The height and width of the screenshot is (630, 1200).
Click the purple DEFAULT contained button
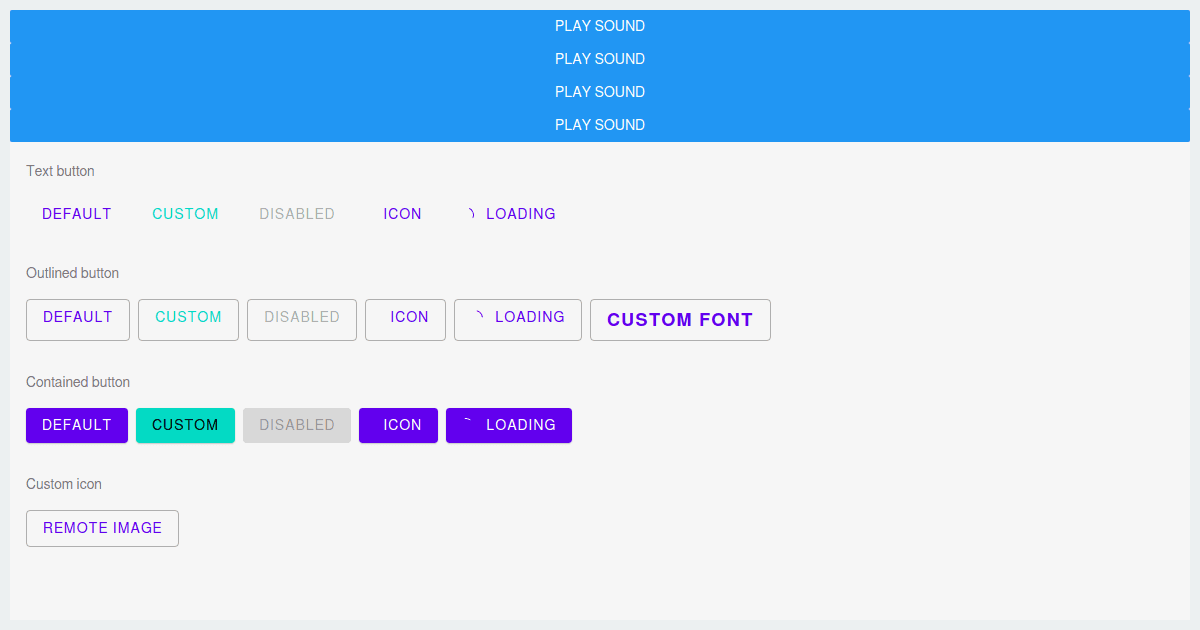(76, 425)
